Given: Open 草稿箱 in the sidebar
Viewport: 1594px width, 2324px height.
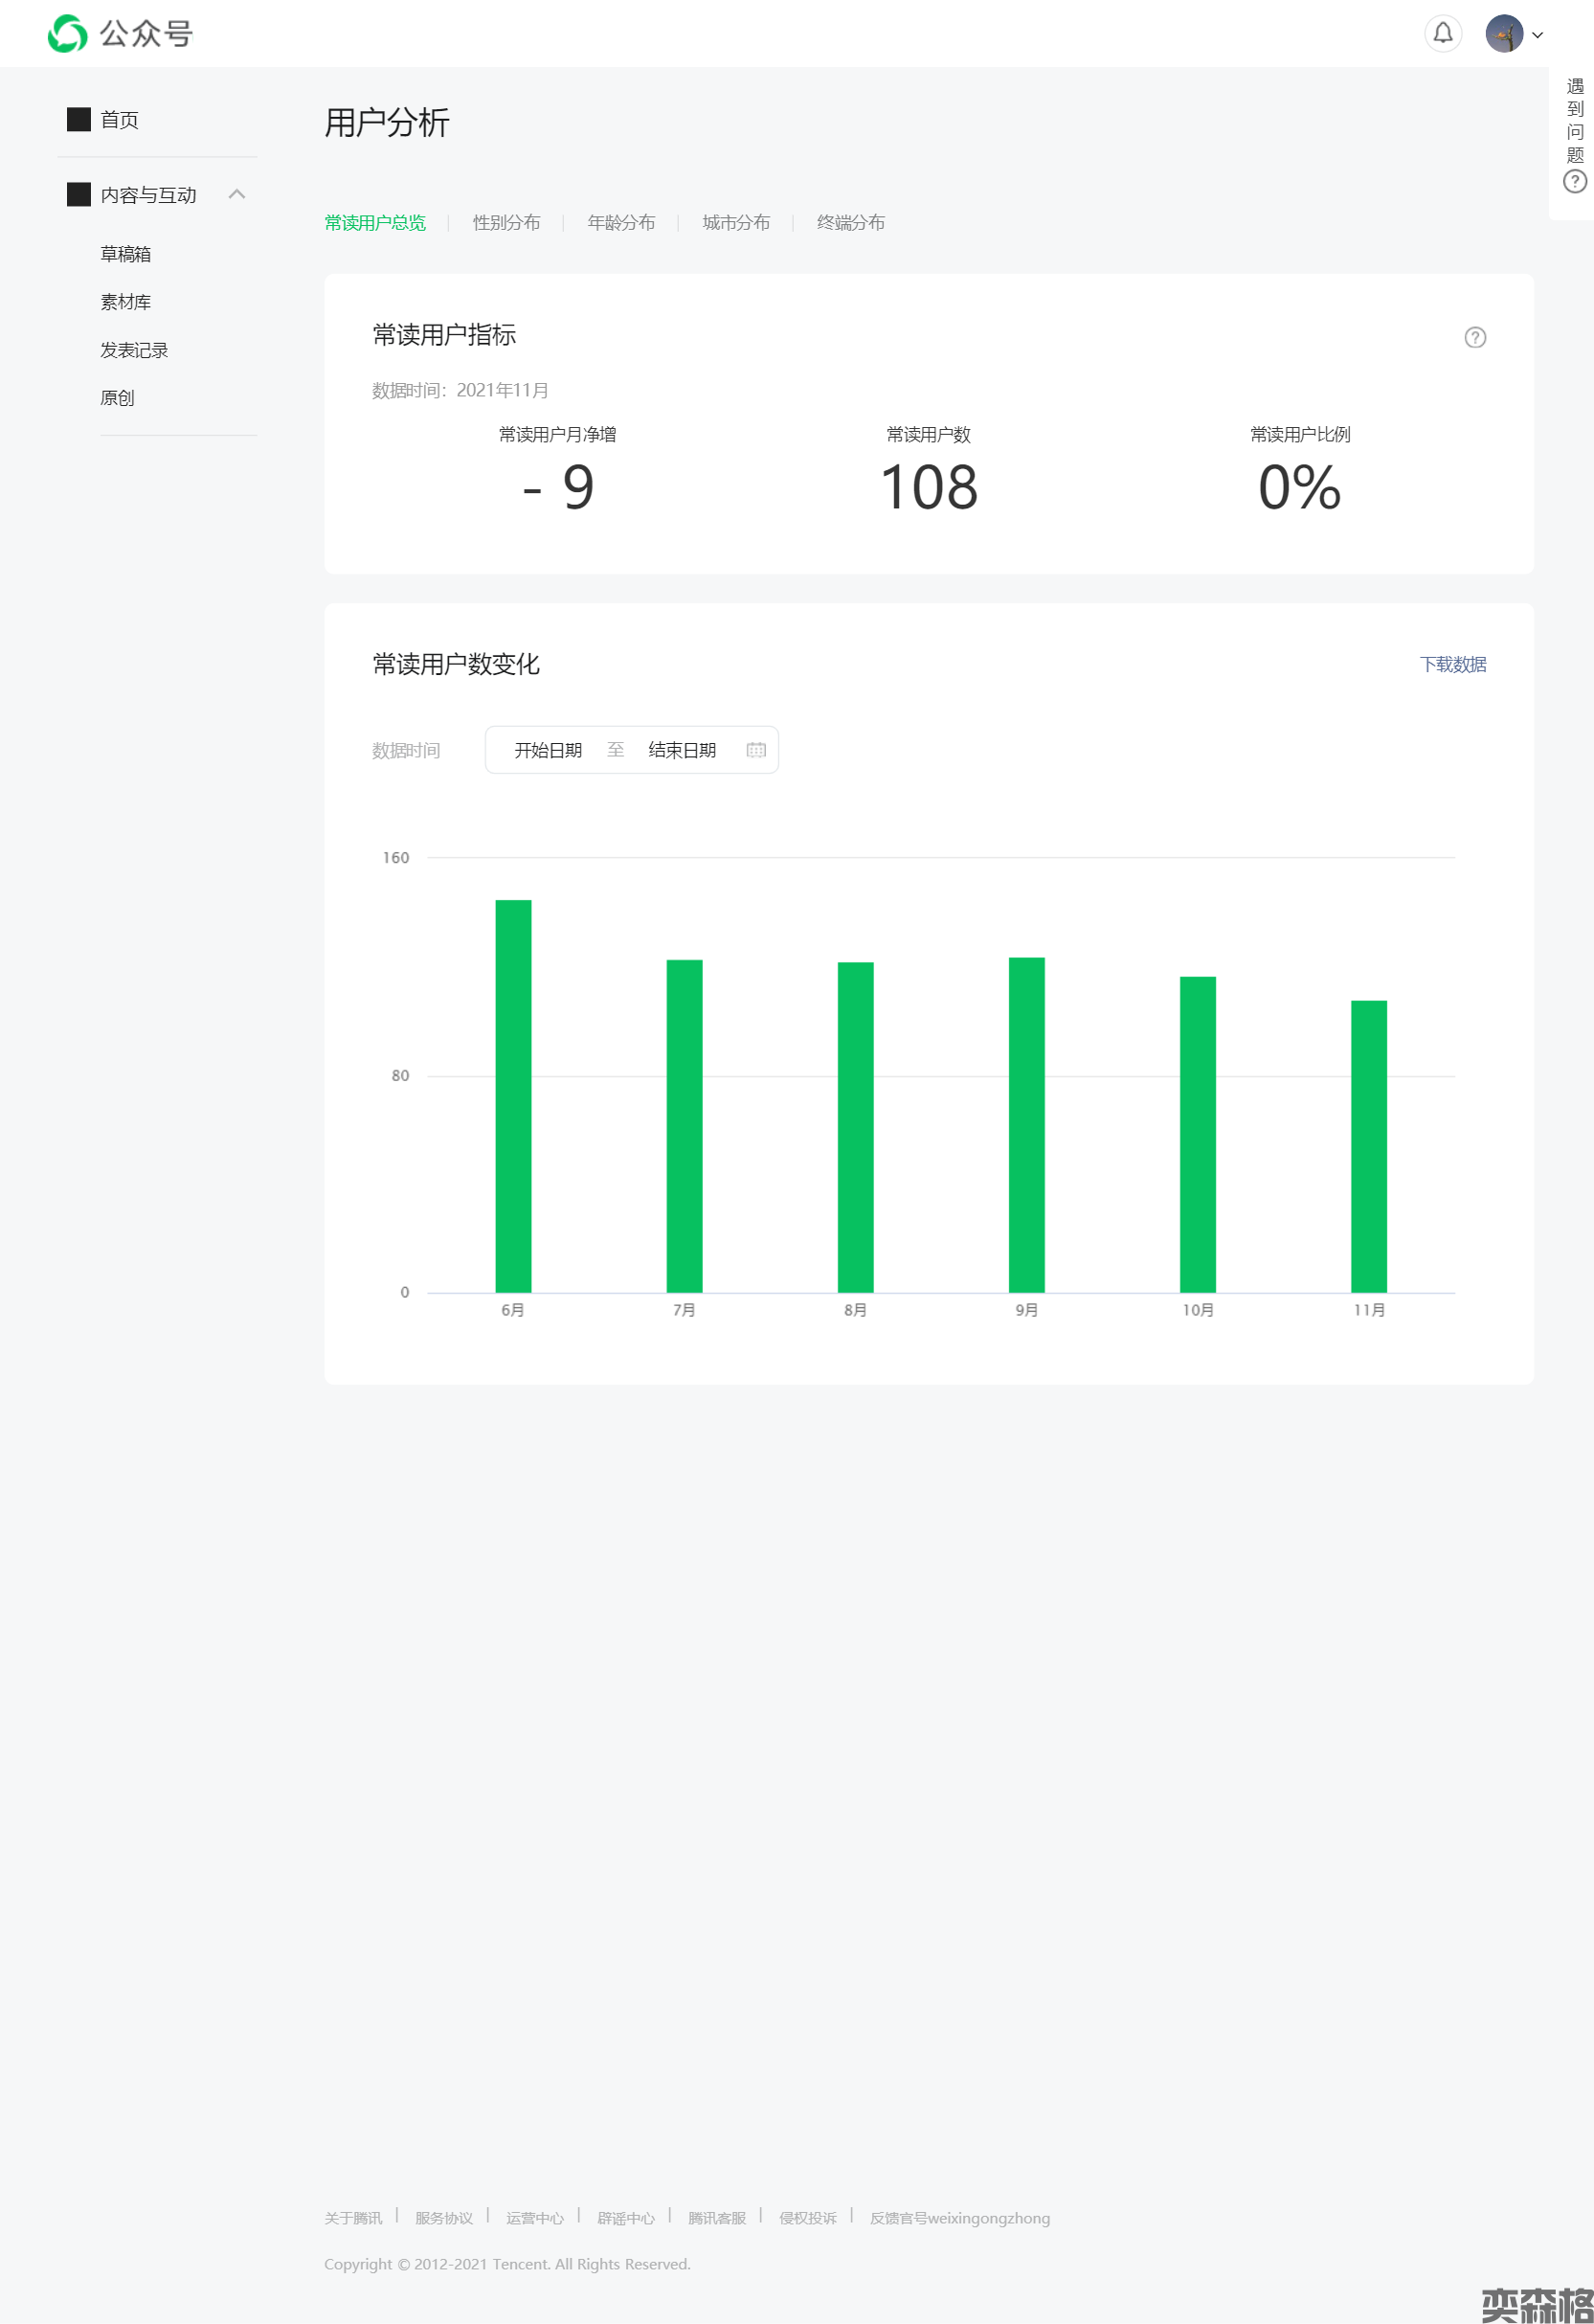Looking at the screenshot, I should coord(126,254).
